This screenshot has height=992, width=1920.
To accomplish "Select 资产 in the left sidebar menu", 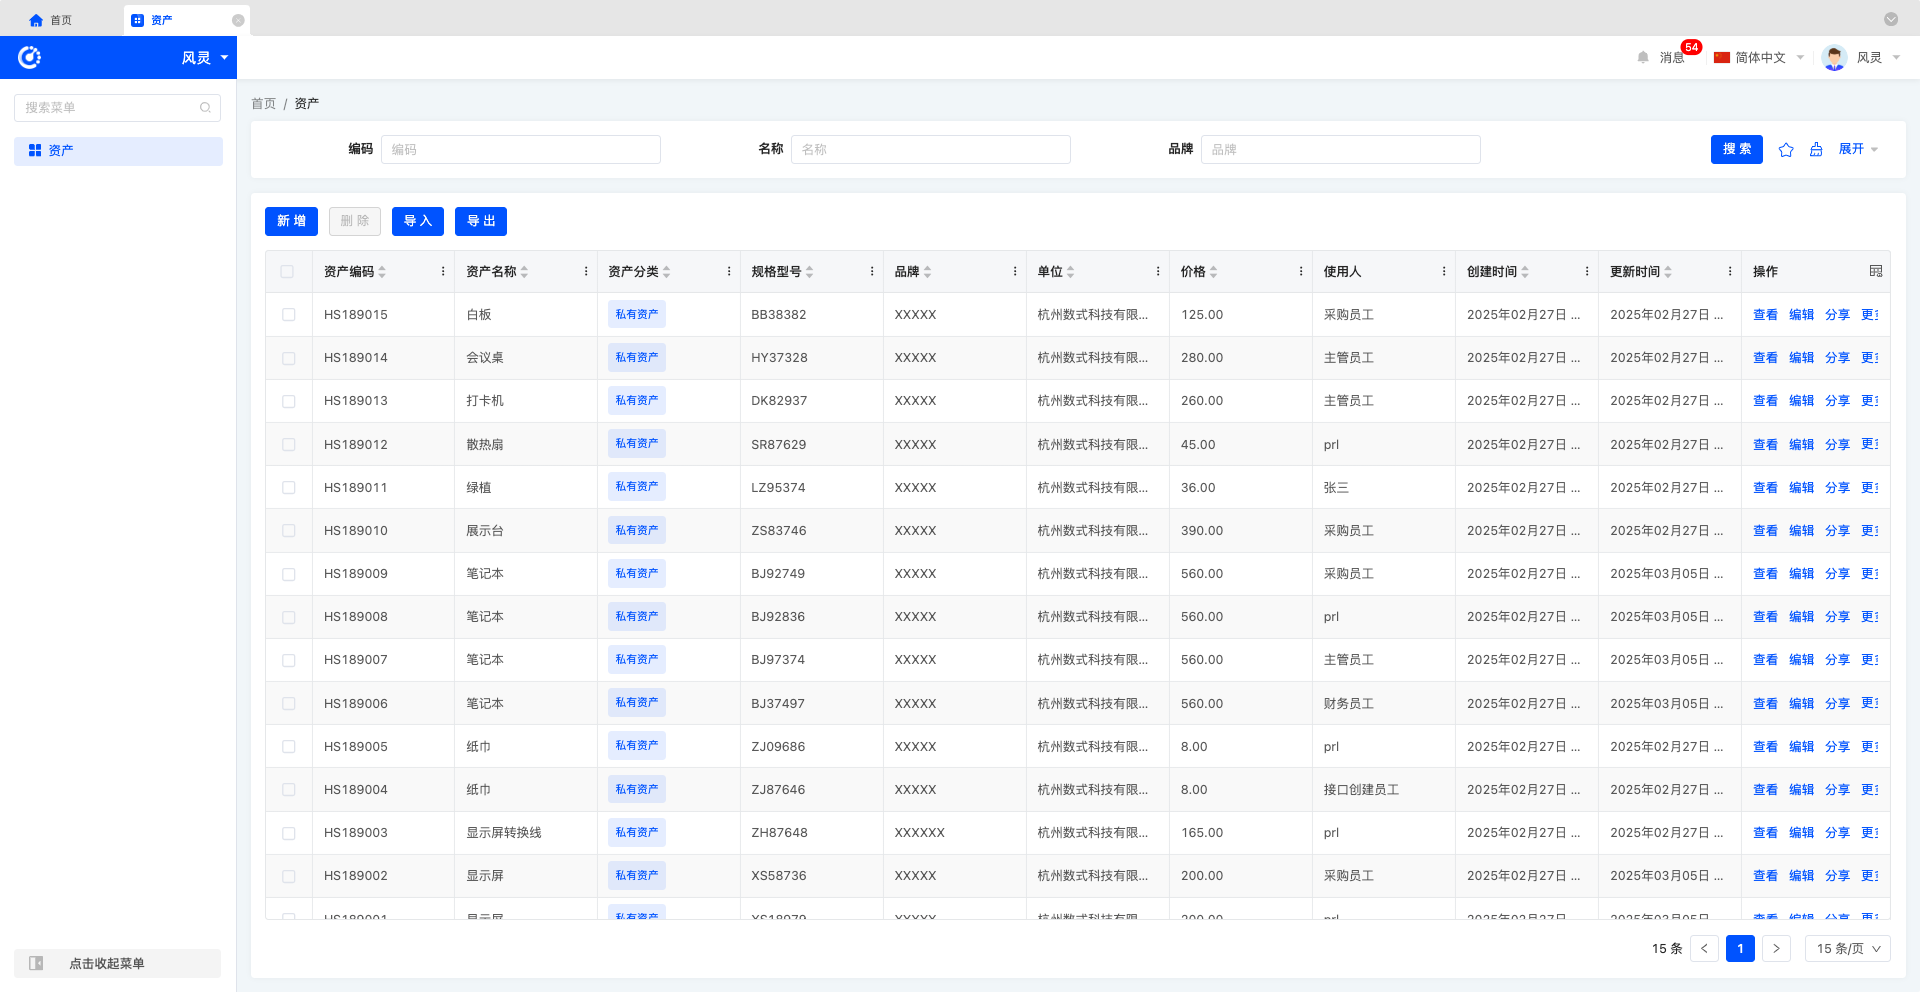I will (61, 151).
